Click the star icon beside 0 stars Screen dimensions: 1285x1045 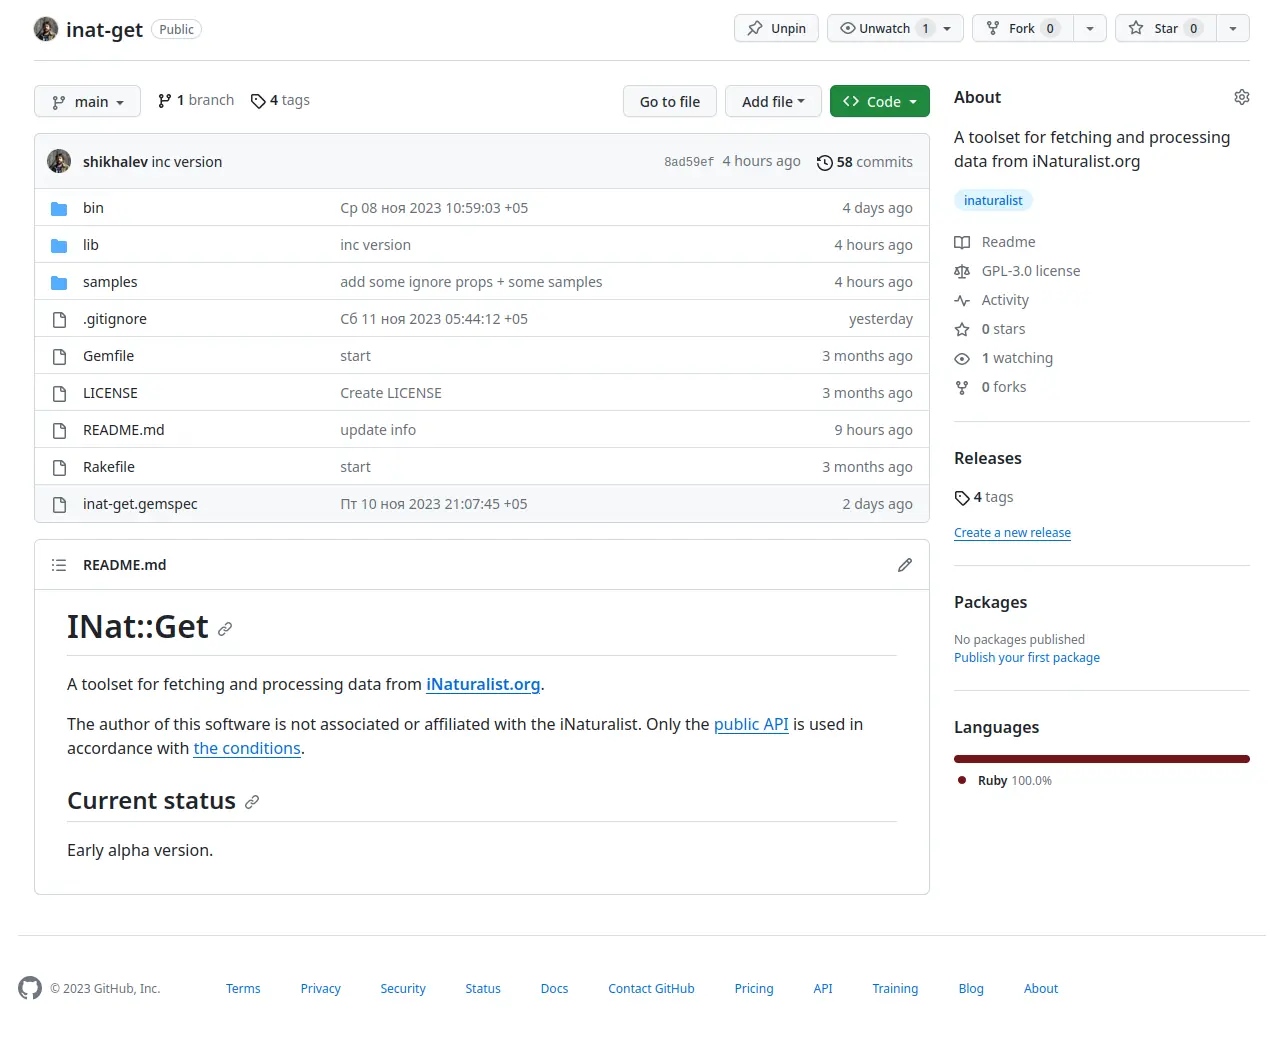coord(962,329)
